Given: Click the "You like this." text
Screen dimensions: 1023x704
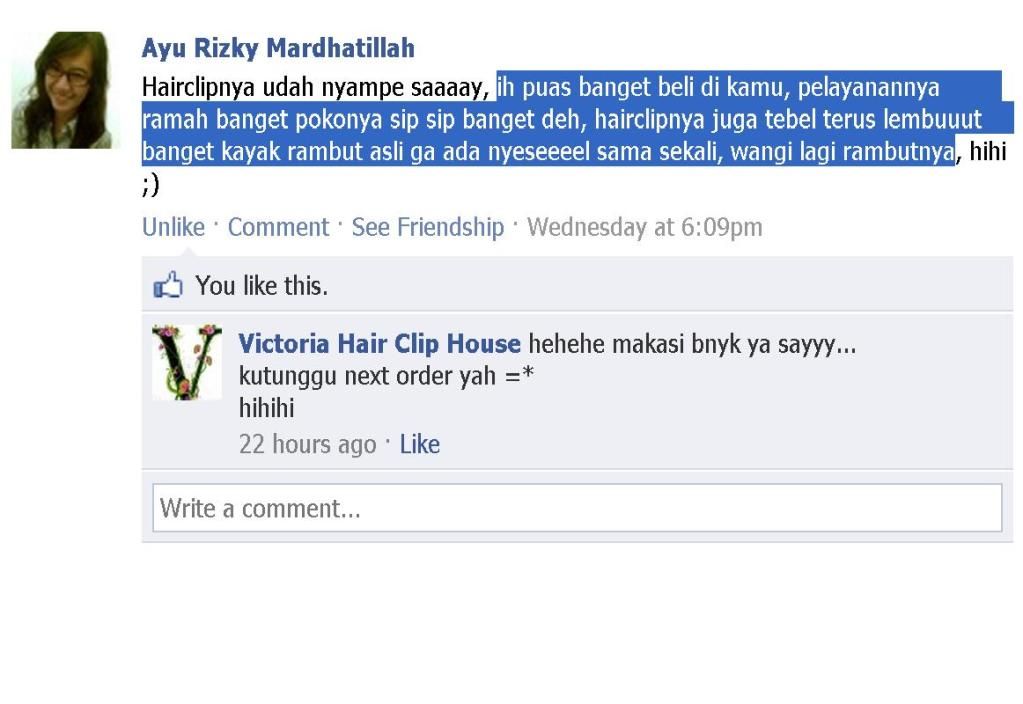Looking at the screenshot, I should [262, 286].
